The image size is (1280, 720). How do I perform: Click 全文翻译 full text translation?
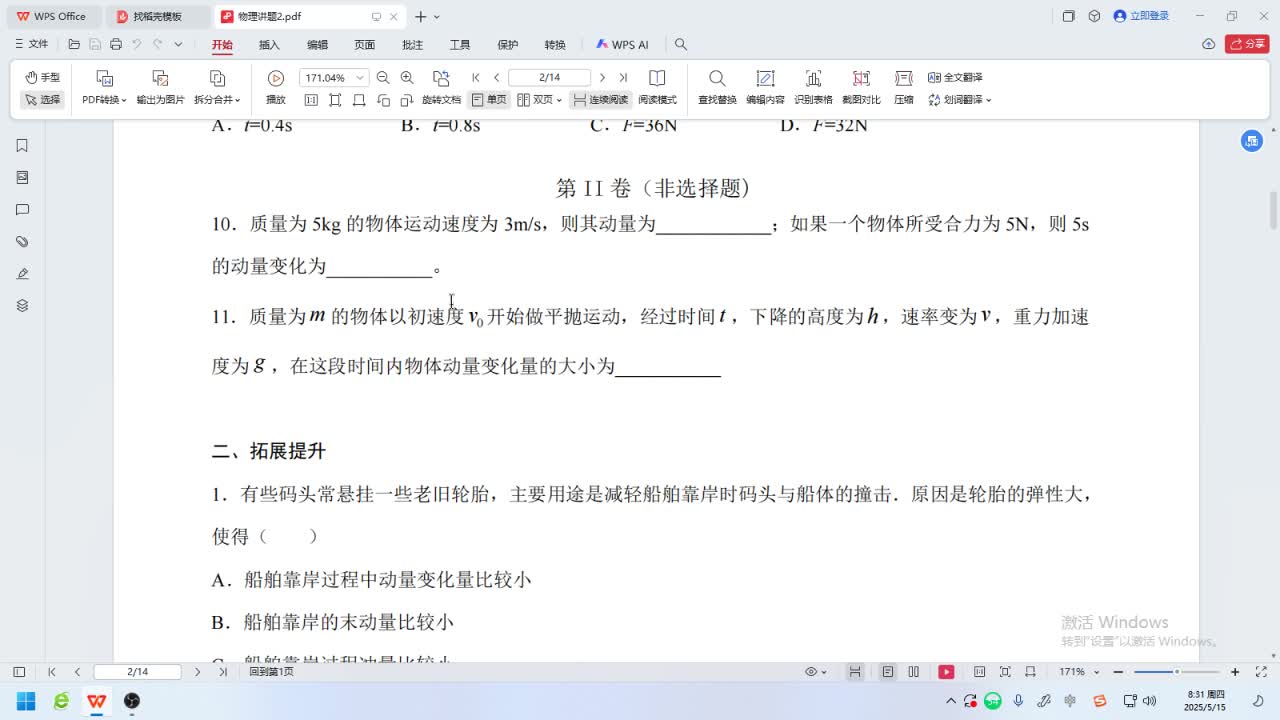955,77
